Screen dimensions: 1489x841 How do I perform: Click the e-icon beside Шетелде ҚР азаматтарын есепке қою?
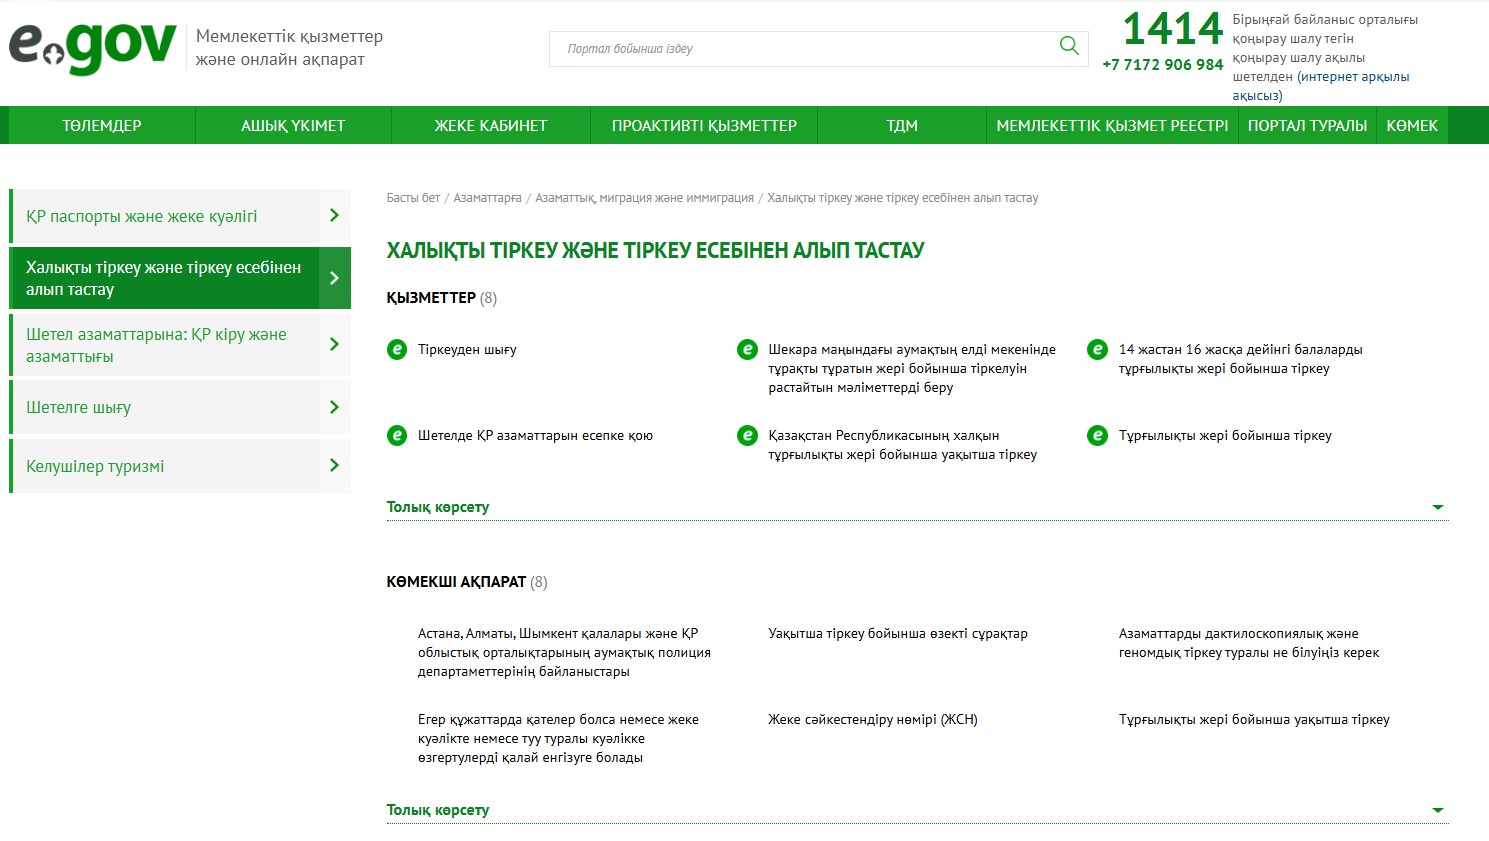pos(397,436)
